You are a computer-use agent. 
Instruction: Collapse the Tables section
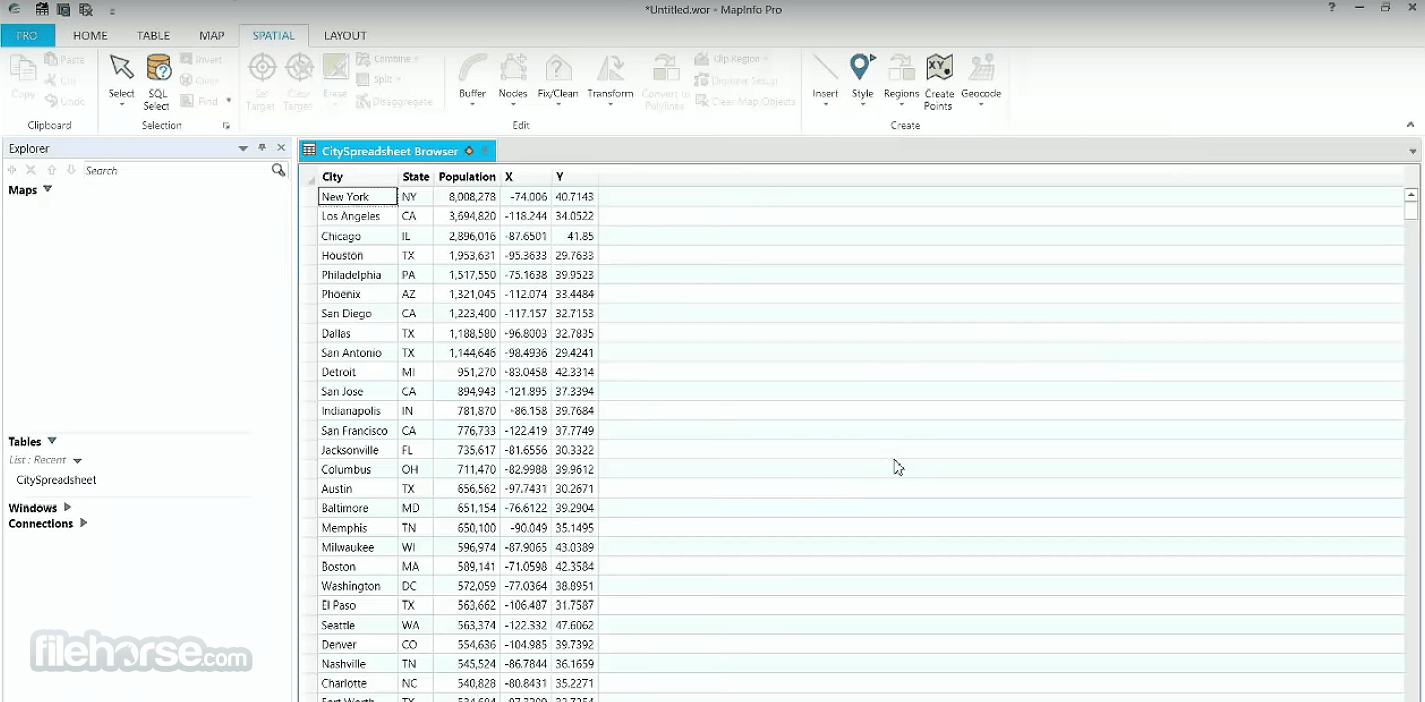[53, 441]
